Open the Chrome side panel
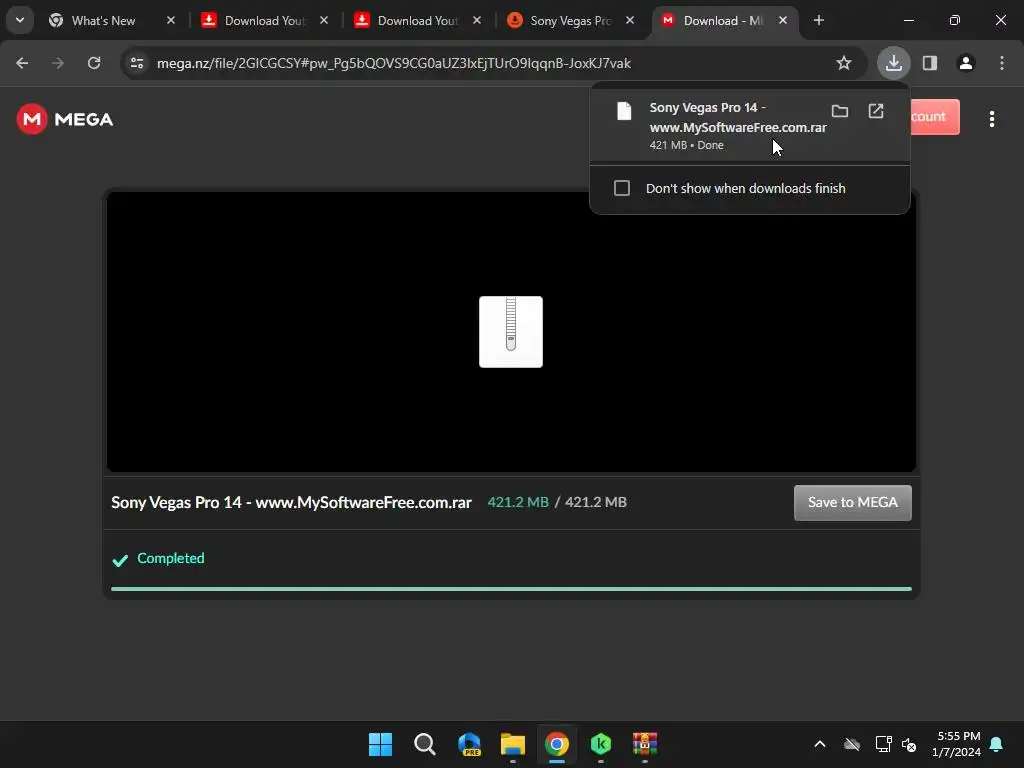Image resolution: width=1024 pixels, height=768 pixels. tap(930, 63)
